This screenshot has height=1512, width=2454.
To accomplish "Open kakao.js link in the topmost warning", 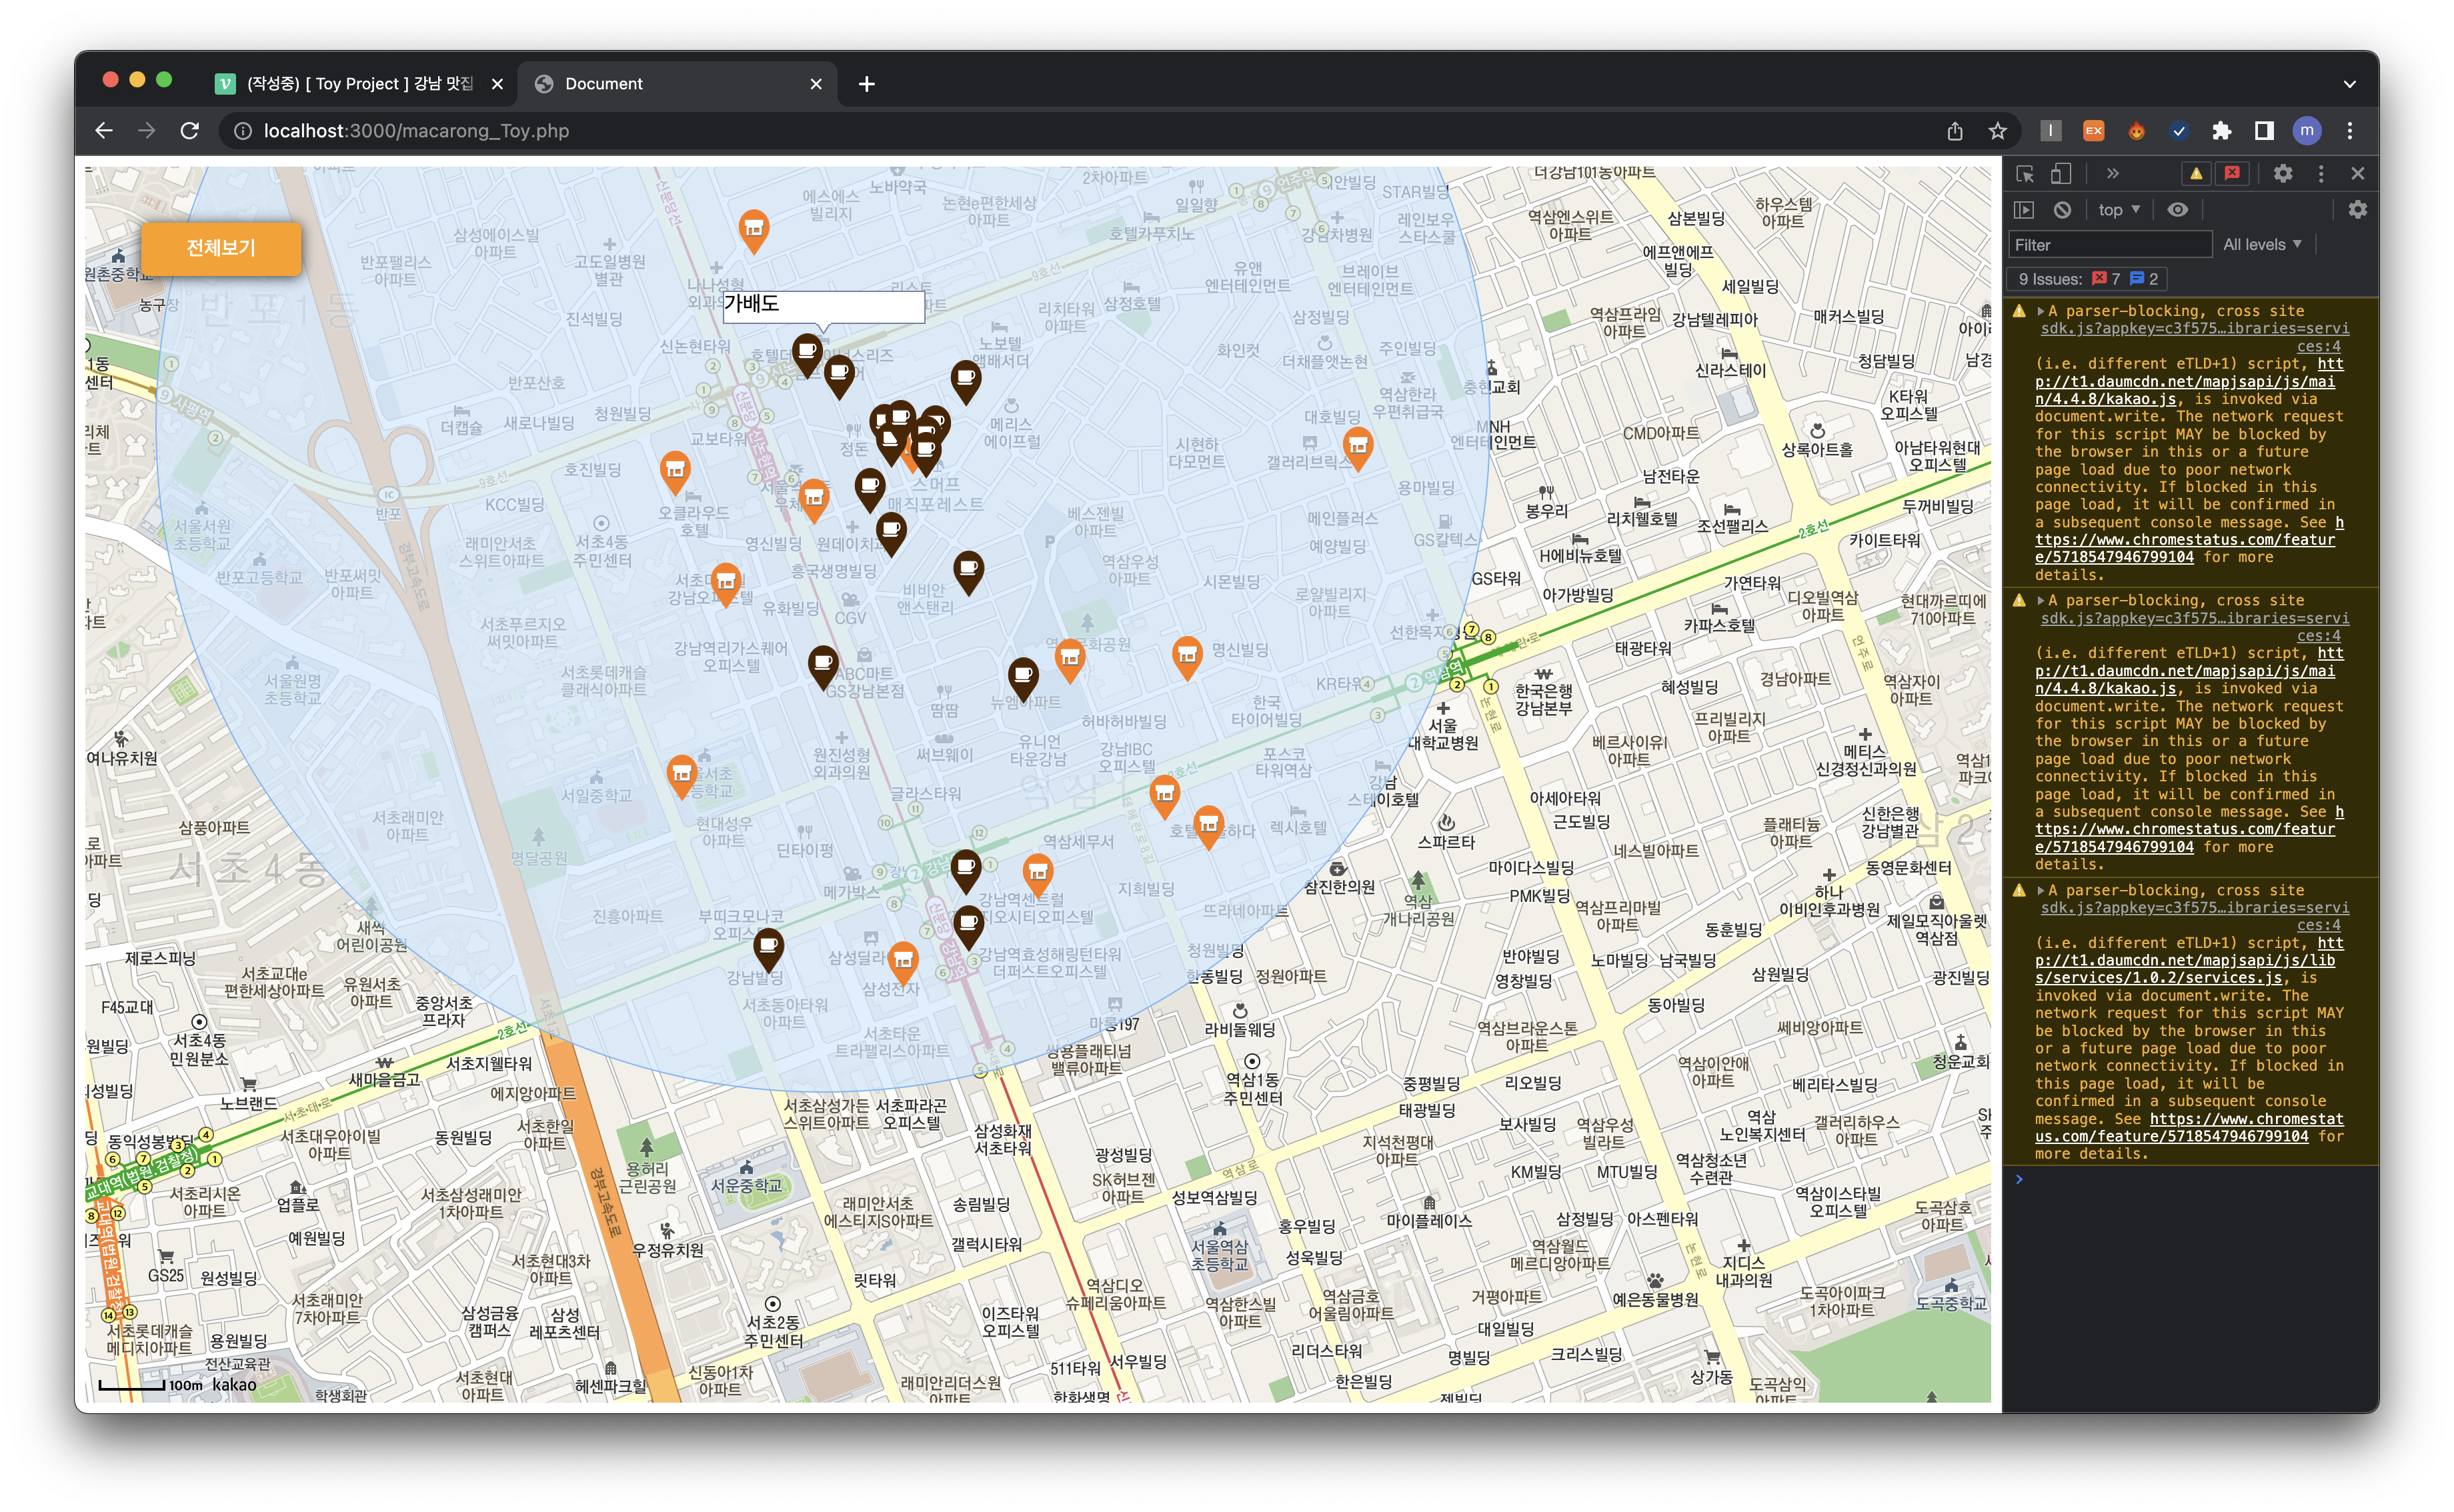I will 2188,381.
